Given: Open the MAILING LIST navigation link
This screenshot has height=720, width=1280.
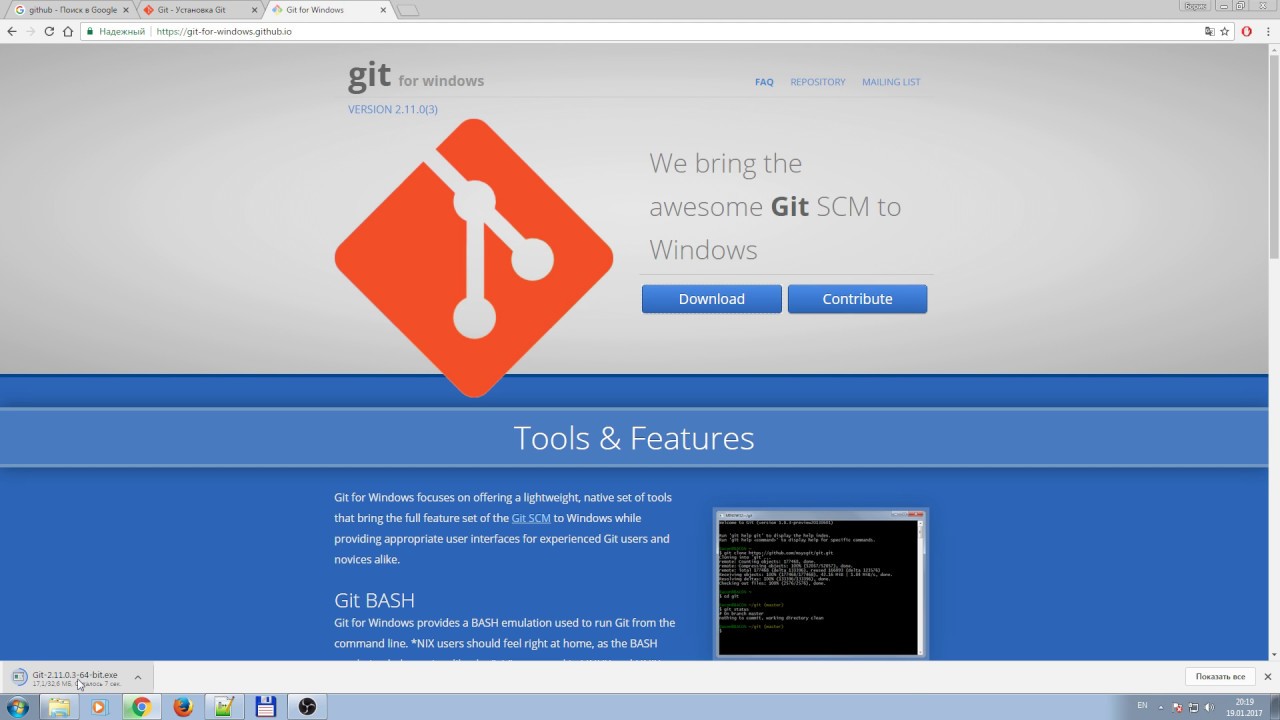Looking at the screenshot, I should tap(891, 82).
